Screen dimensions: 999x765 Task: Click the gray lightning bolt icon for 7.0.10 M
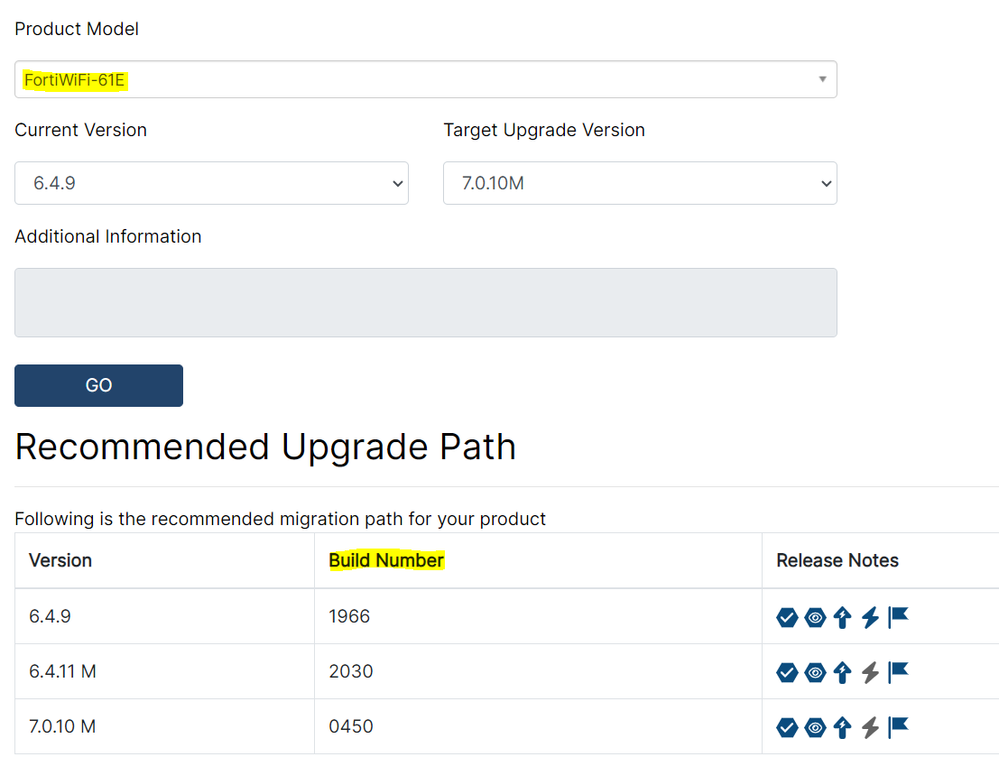(x=870, y=728)
